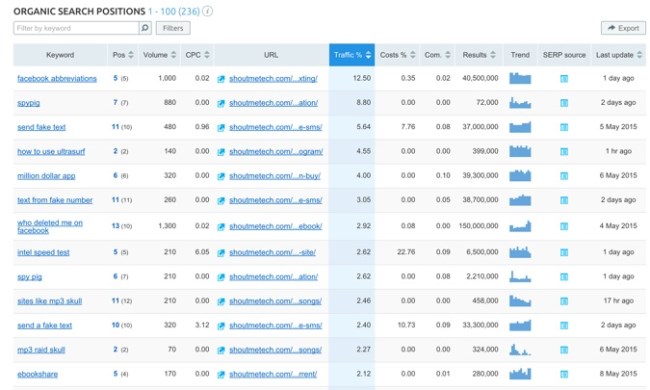
Task: View SERP source icon for mp3 raid skull
Action: pyautogui.click(x=564, y=350)
